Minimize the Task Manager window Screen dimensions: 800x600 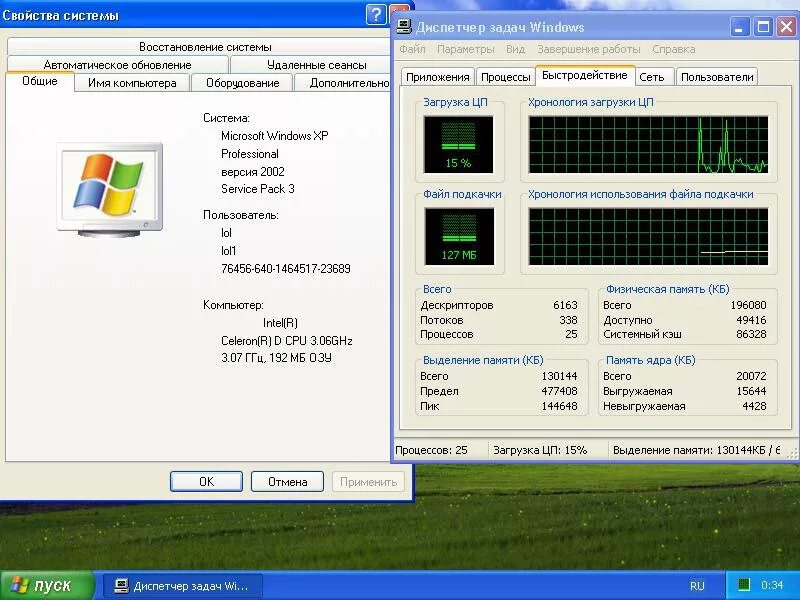point(740,27)
